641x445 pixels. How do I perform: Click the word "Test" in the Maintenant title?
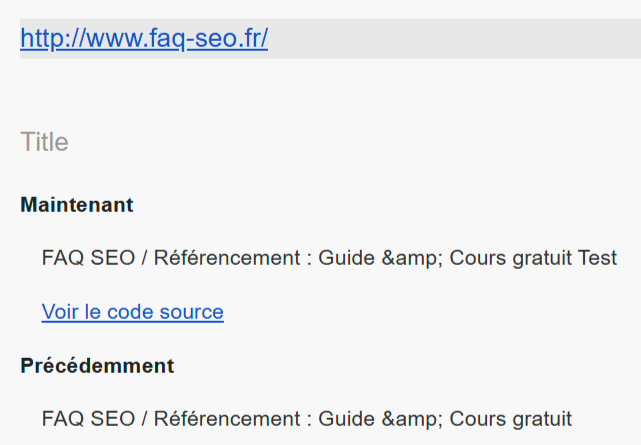point(597,258)
